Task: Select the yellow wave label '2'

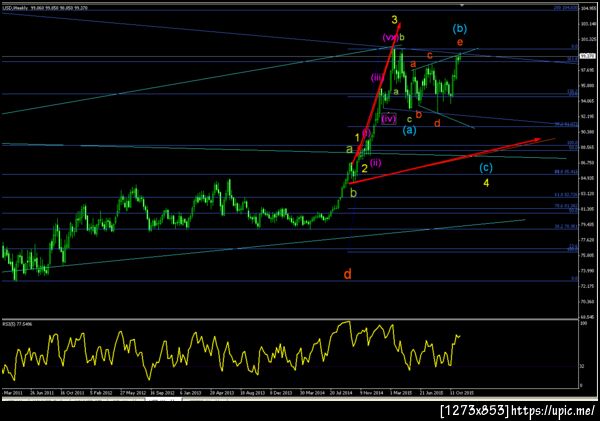Action: click(365, 168)
